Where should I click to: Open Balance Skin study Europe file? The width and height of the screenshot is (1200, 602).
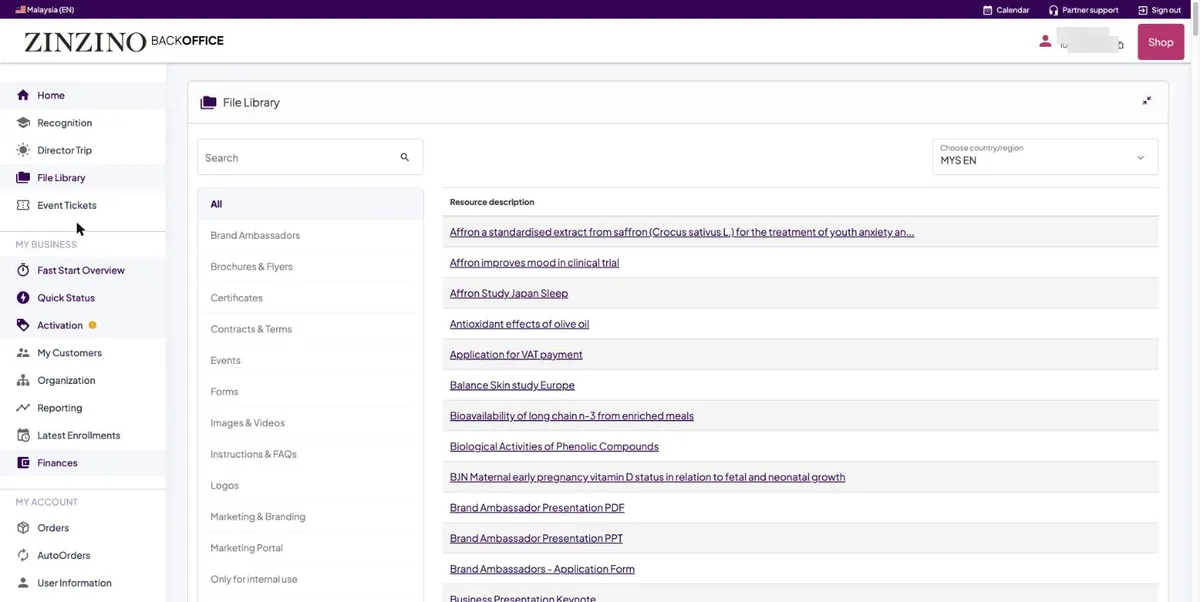(512, 385)
